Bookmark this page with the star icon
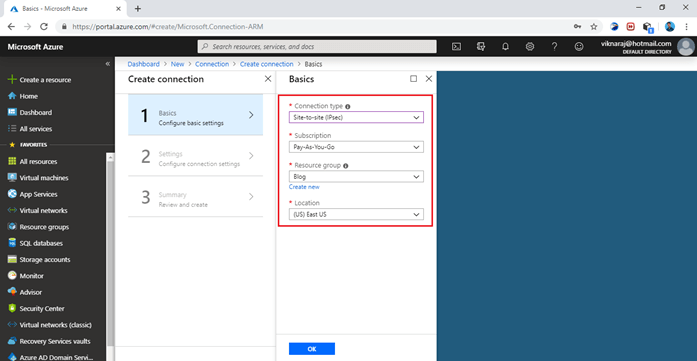This screenshot has width=697, height=361. 593,27
